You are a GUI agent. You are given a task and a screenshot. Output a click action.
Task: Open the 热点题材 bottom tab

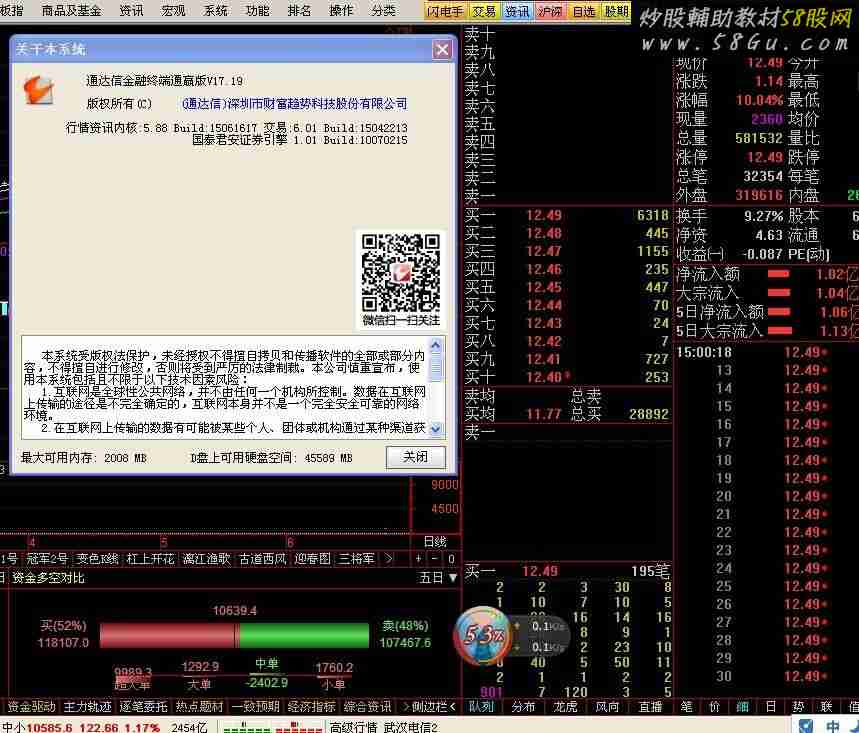pyautogui.click(x=199, y=707)
